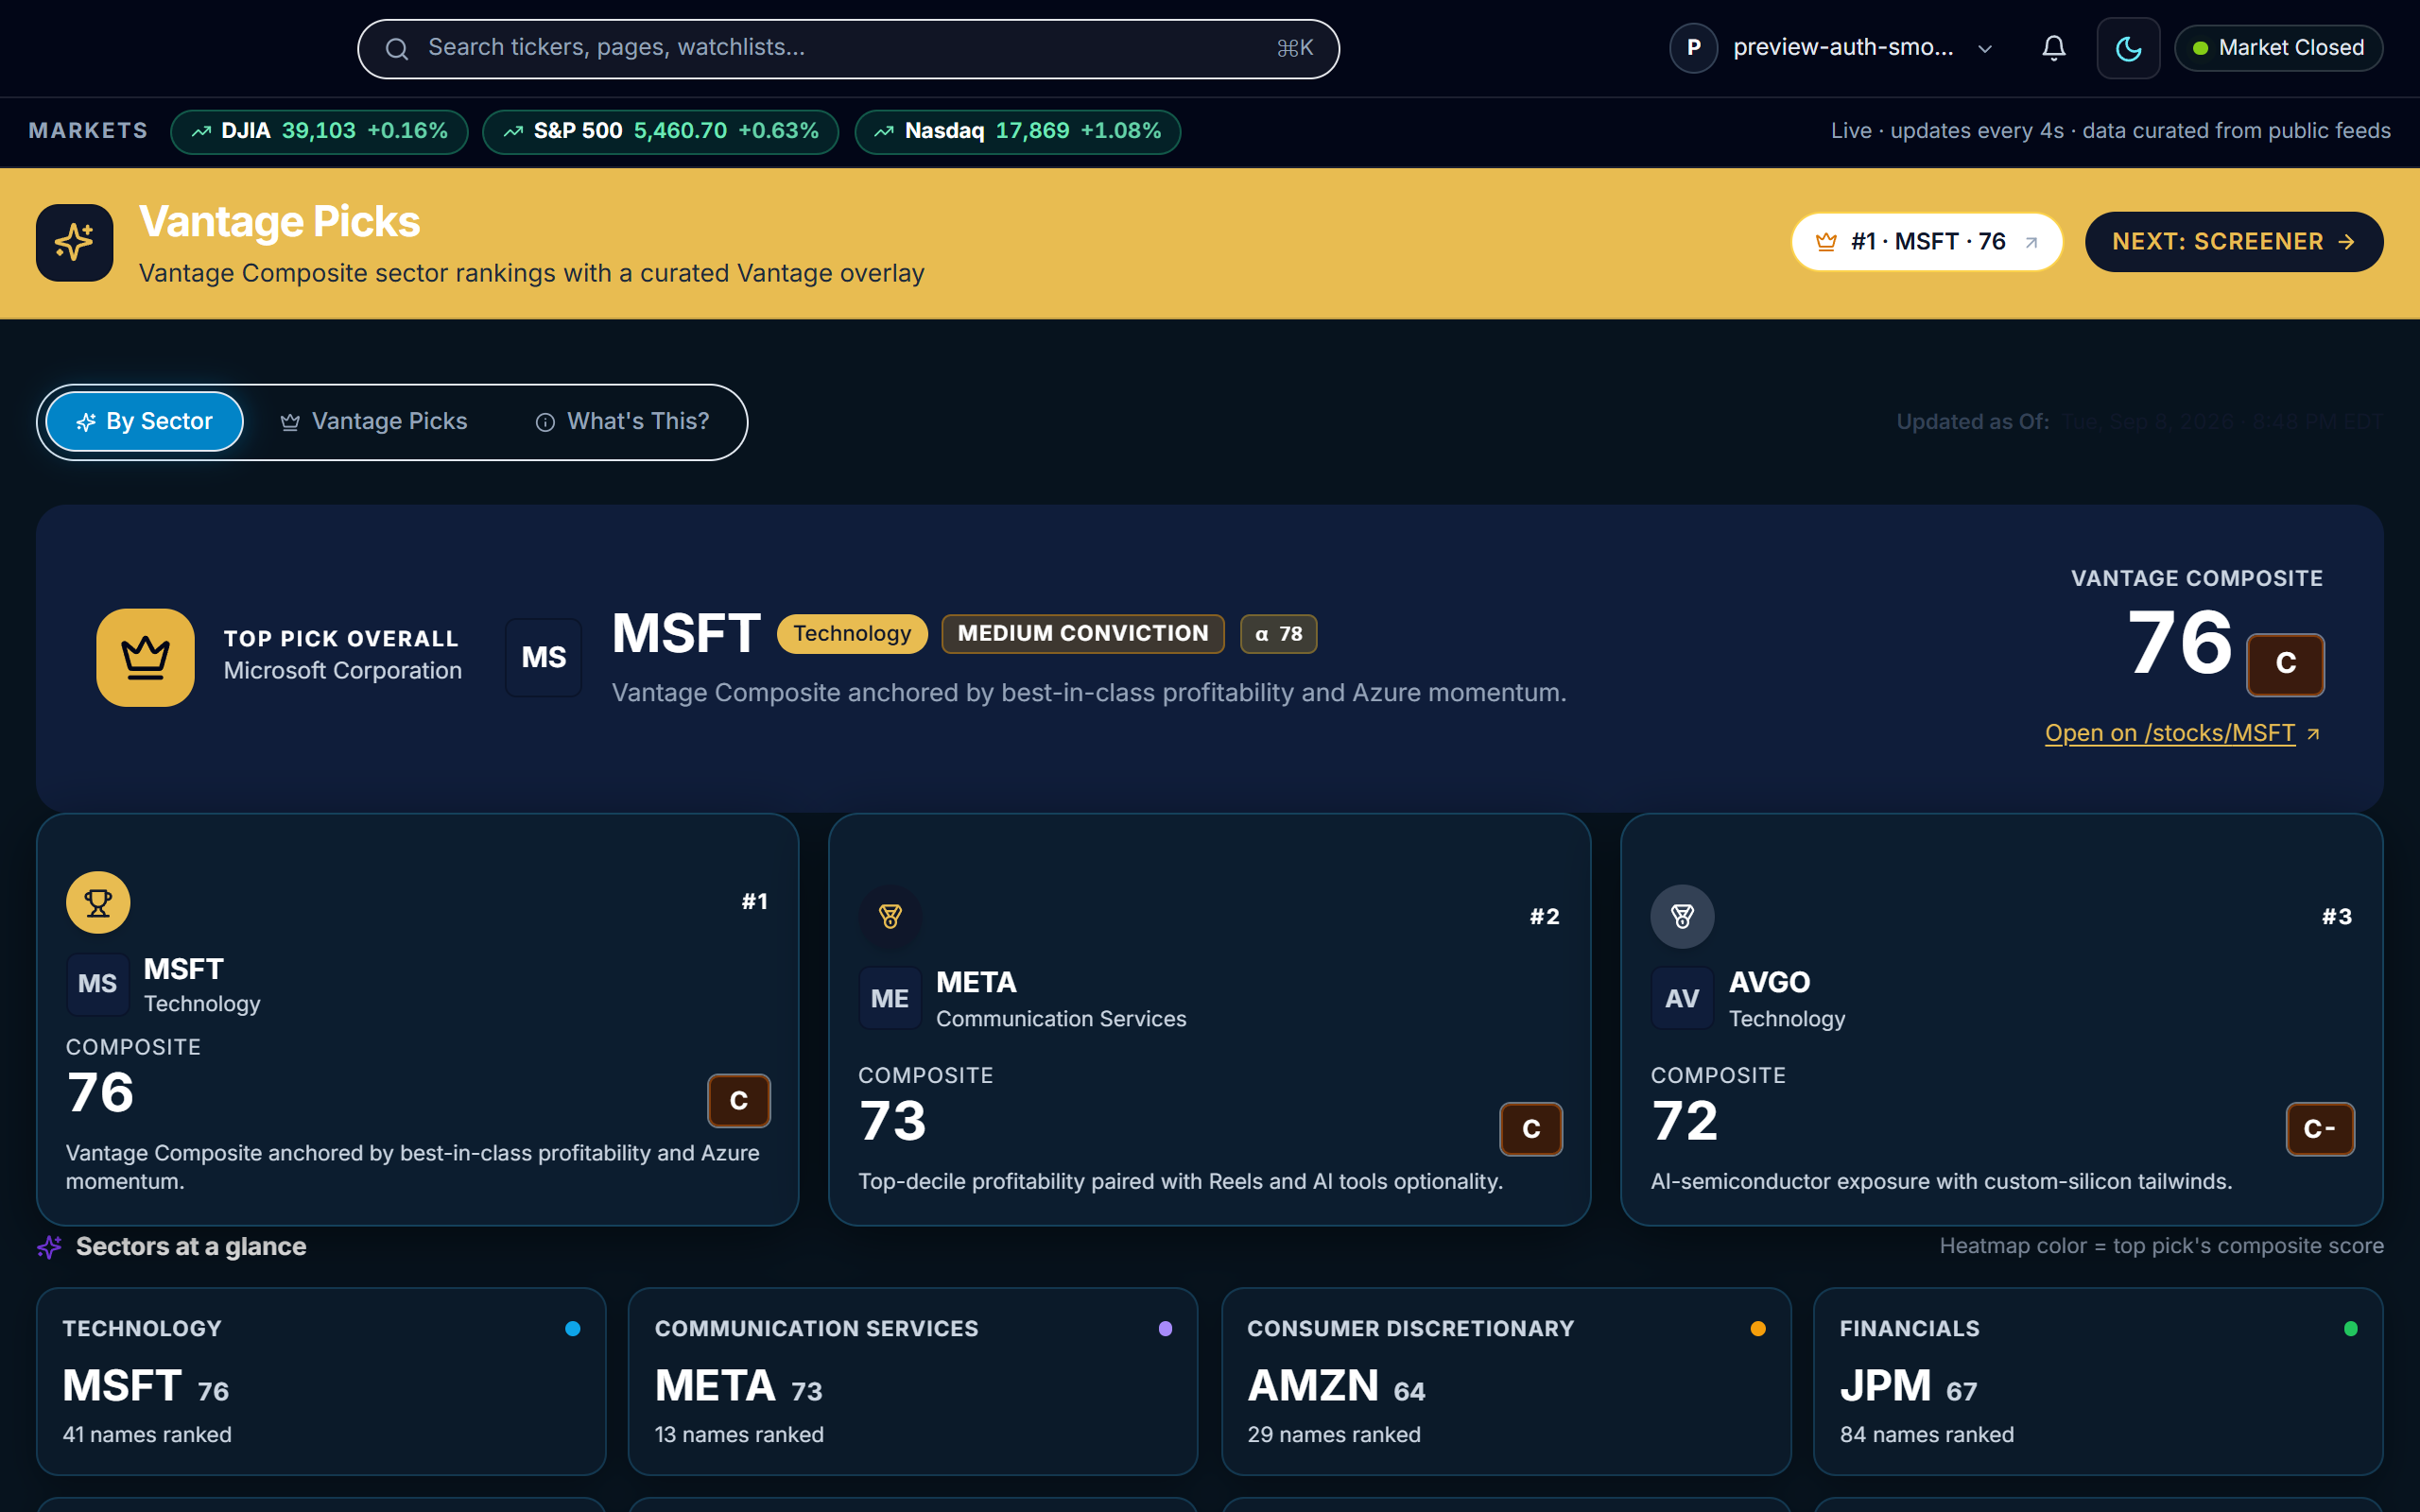
Task: Open the Financials sector tile
Action: click(x=2098, y=1381)
